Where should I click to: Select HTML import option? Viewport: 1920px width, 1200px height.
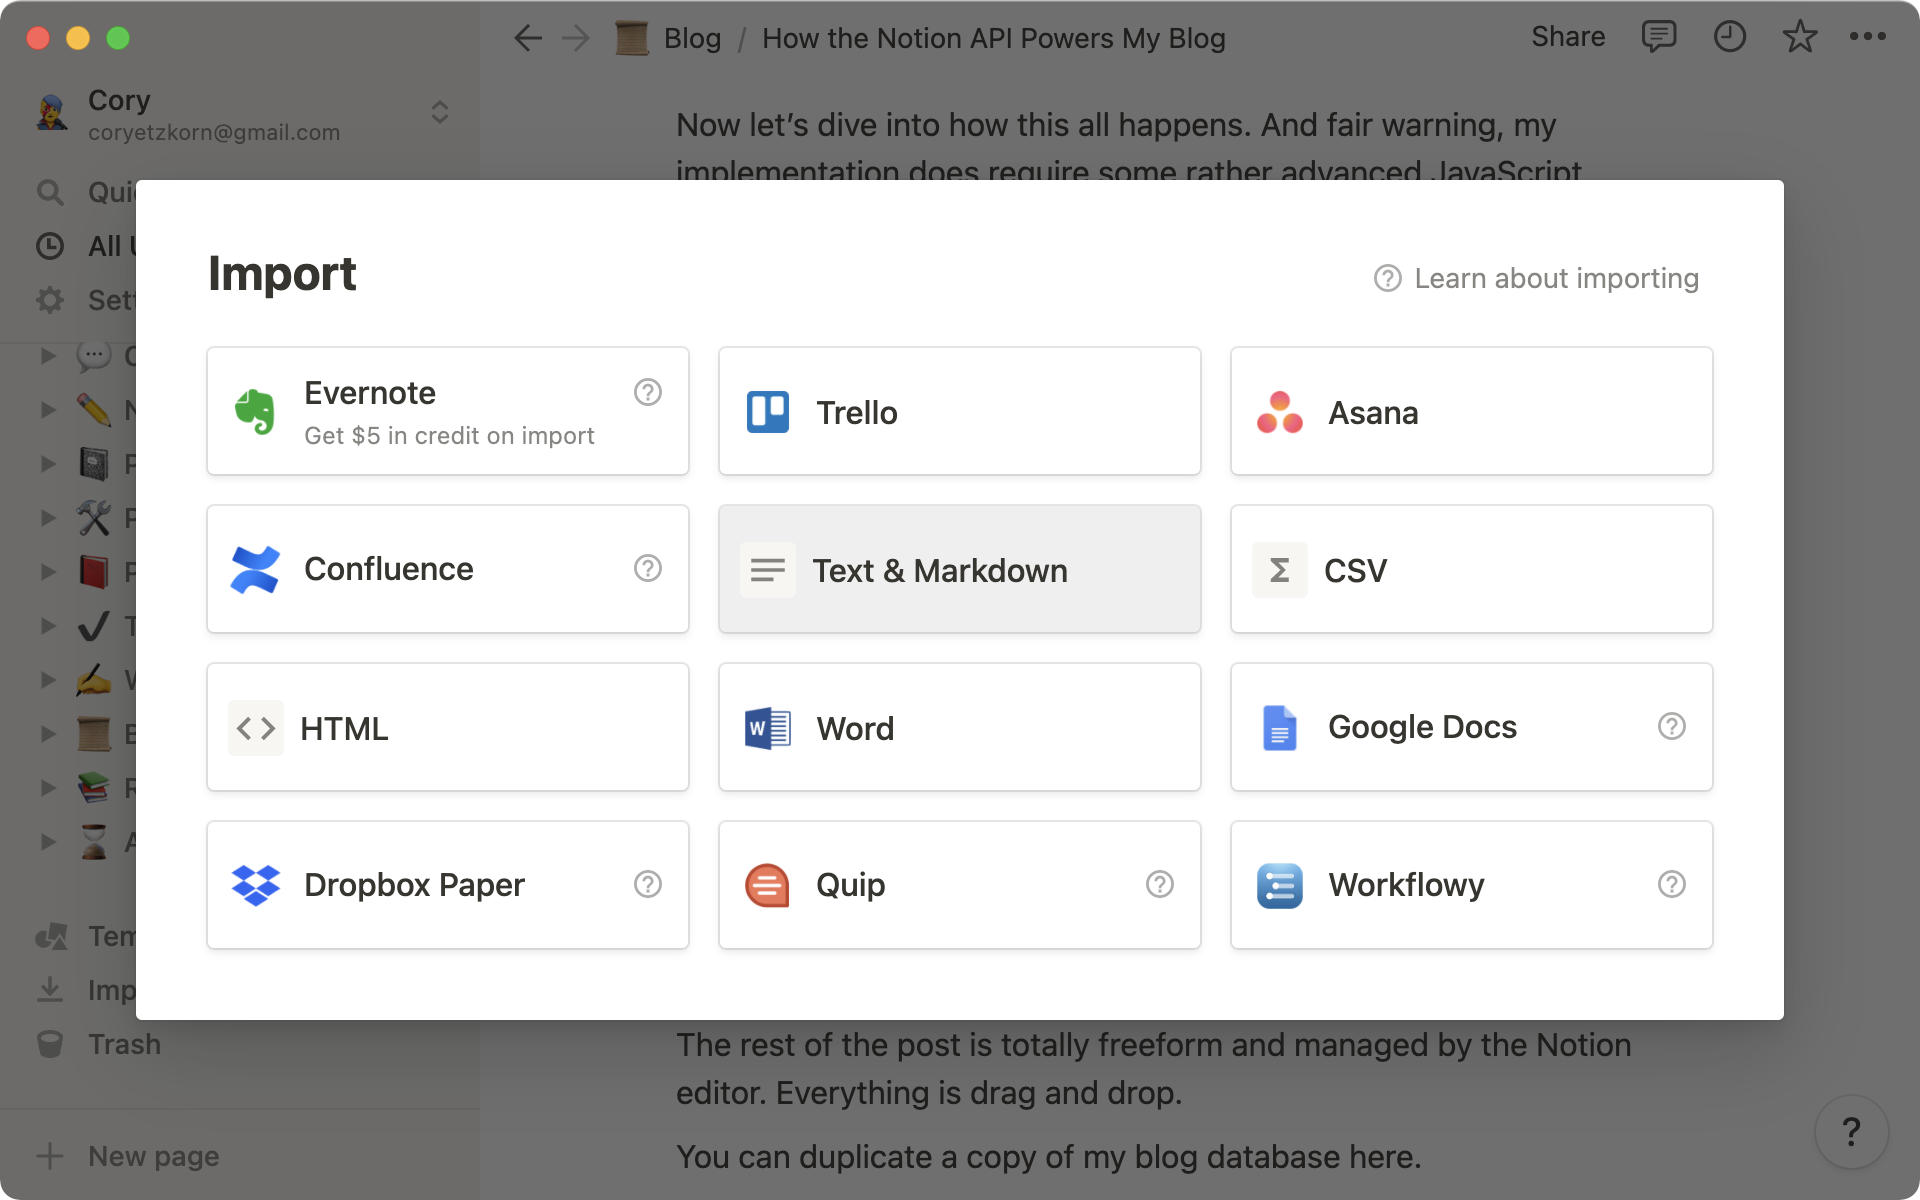pos(447,727)
